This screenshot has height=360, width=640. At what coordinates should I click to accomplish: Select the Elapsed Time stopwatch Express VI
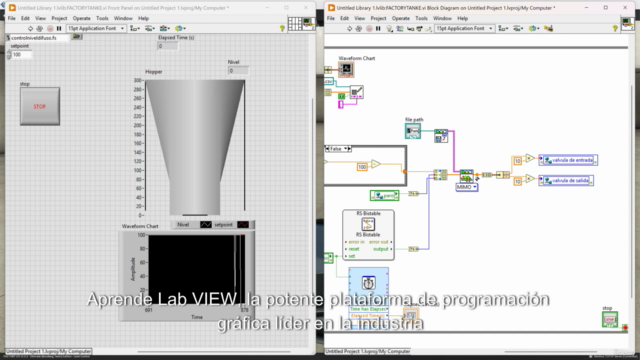coord(369,283)
